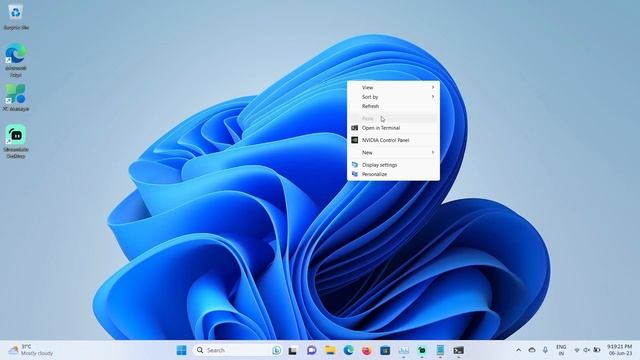Choose Paste in the context menu

pos(393,118)
